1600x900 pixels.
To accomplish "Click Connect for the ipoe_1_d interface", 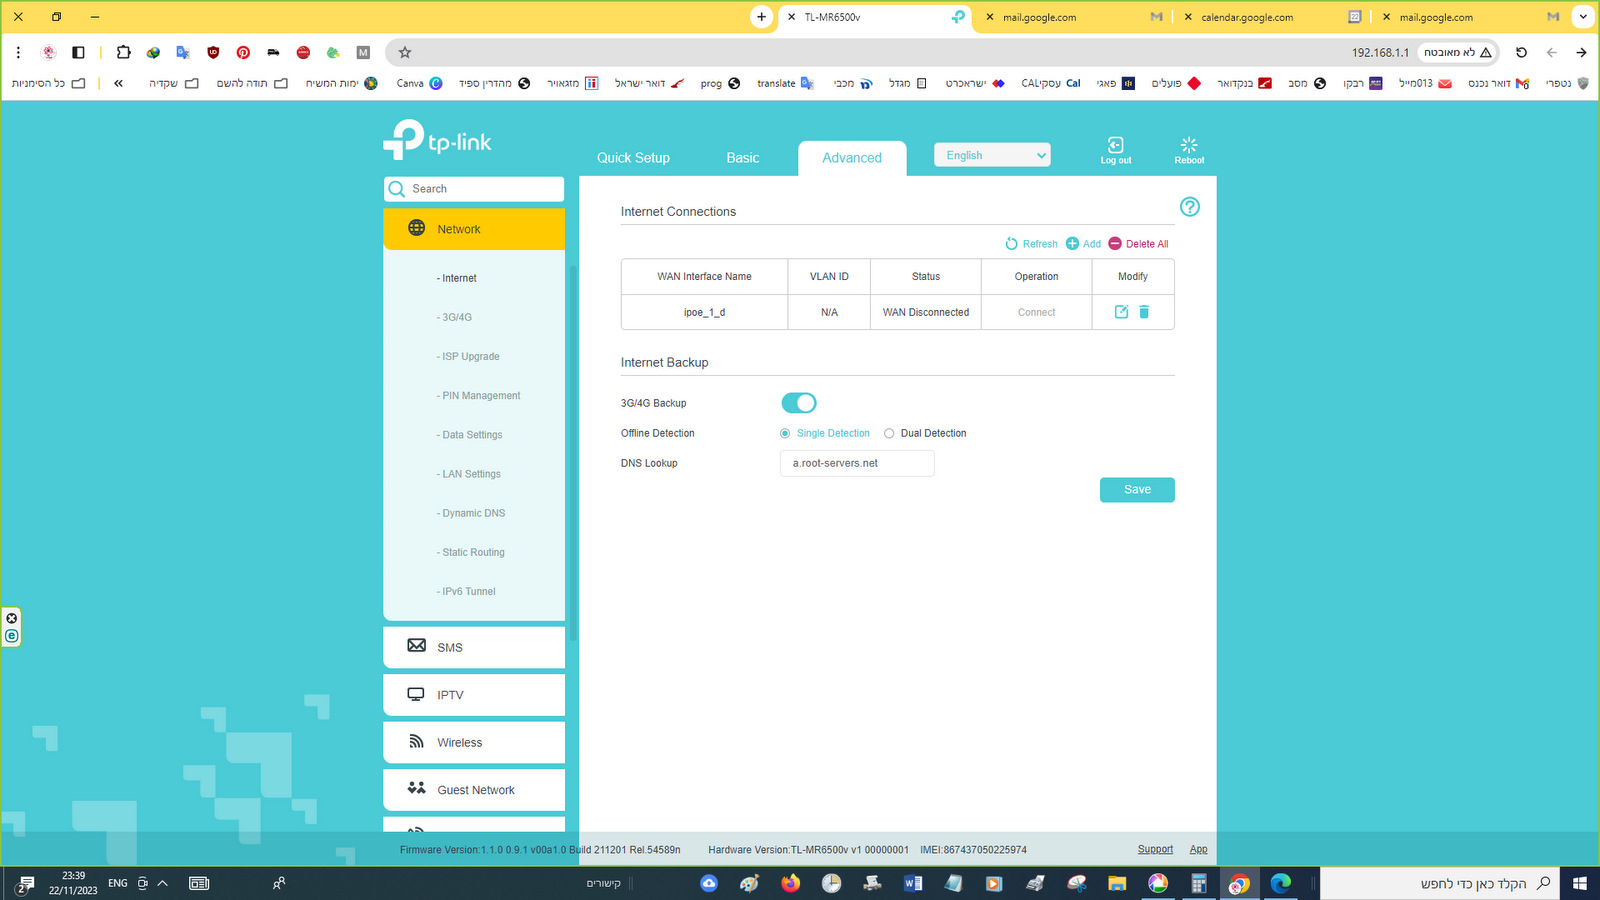I will [x=1036, y=312].
